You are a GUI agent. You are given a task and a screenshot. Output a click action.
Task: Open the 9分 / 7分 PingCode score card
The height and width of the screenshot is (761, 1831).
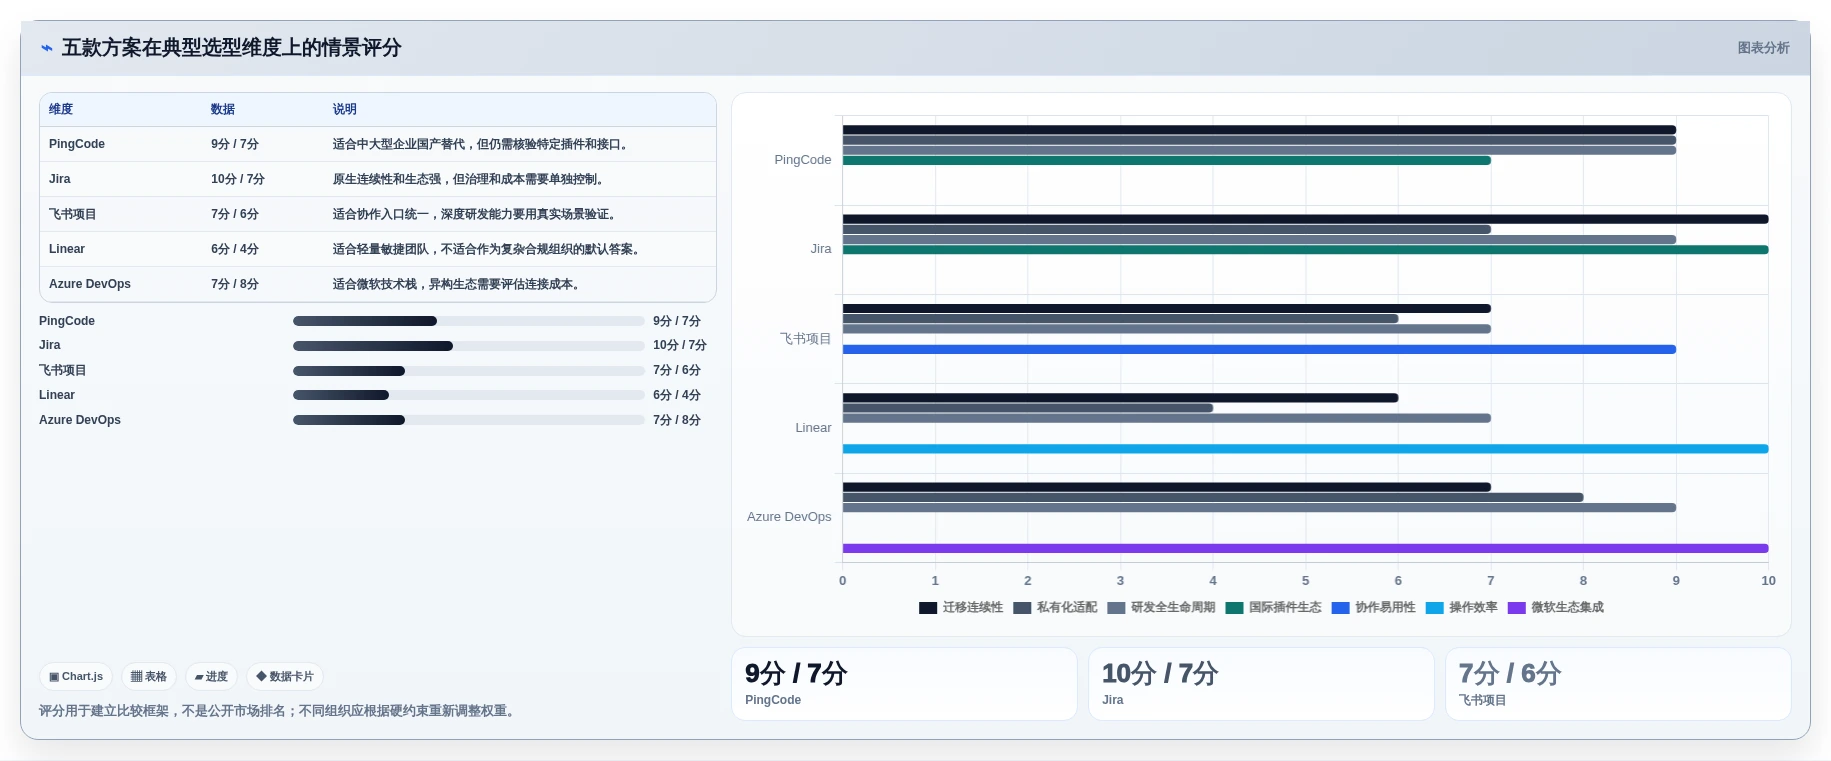point(904,684)
